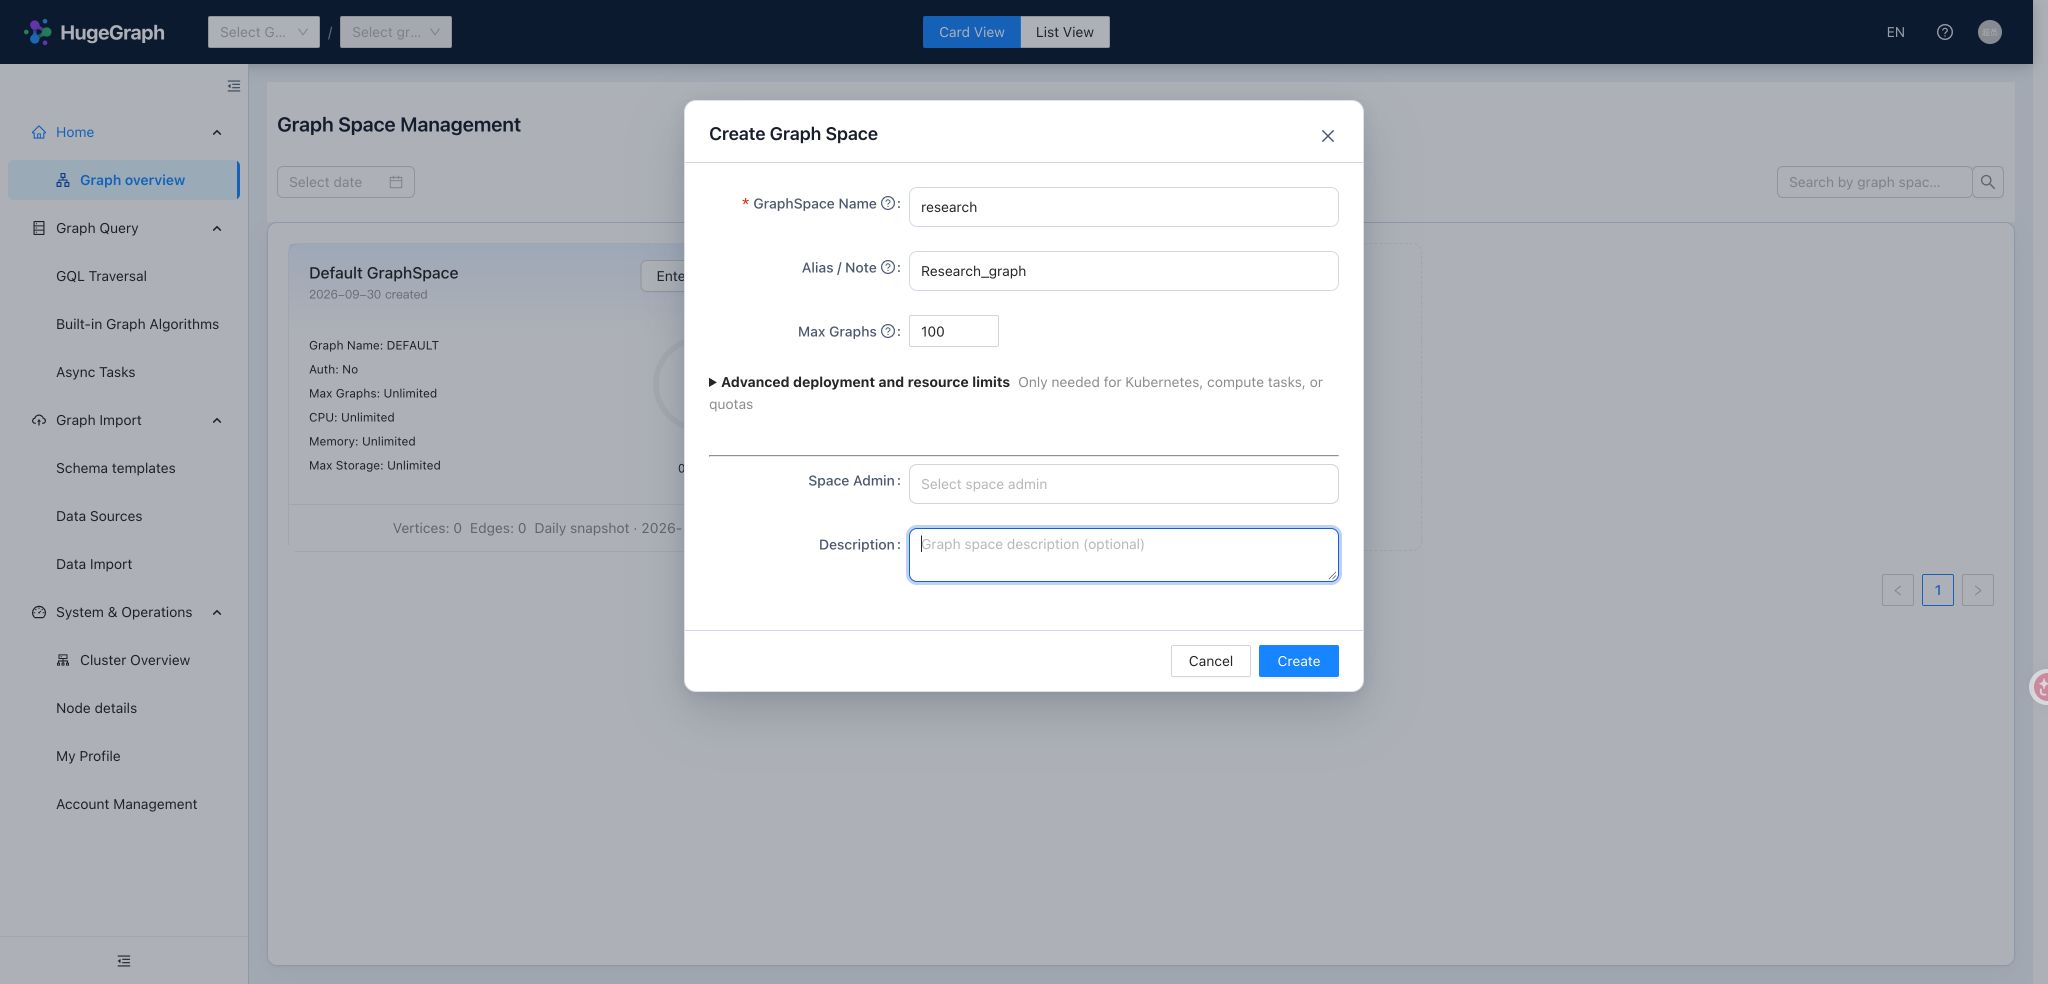This screenshot has width=2048, height=984.
Task: Click the System & Operations icon
Action: coord(39,612)
